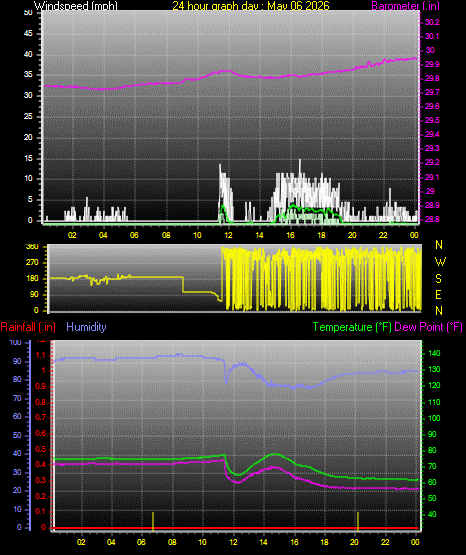466x555 pixels.
Task: Click the 24 hour graph day title
Action: point(251,5)
